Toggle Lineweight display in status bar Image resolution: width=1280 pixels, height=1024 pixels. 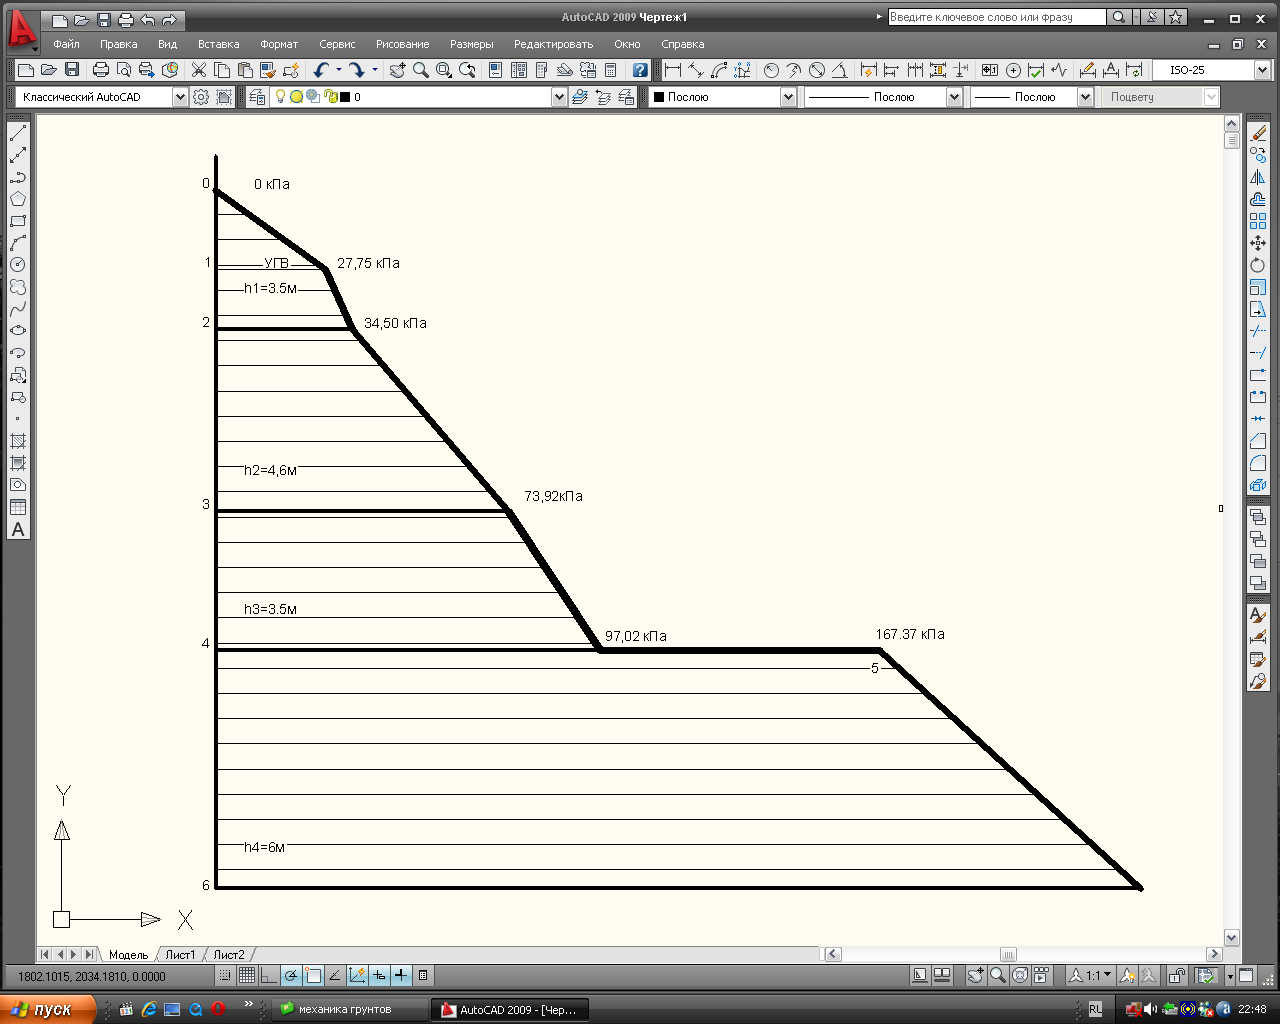coord(401,976)
